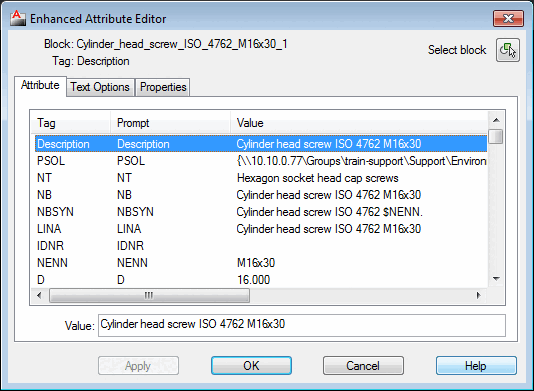Image resolution: width=534 pixels, height=391 pixels.
Task: Click the Prompt column header
Action: [170, 123]
